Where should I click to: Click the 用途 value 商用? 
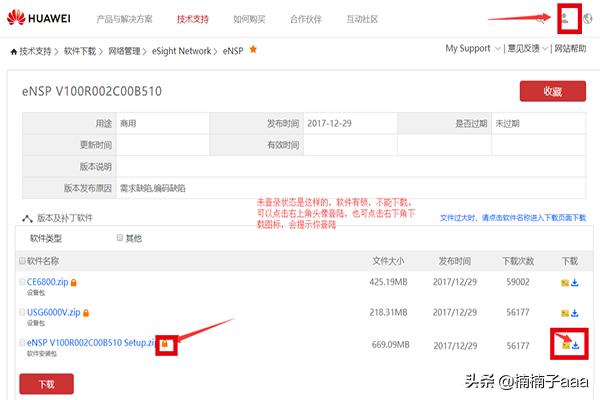(x=128, y=123)
